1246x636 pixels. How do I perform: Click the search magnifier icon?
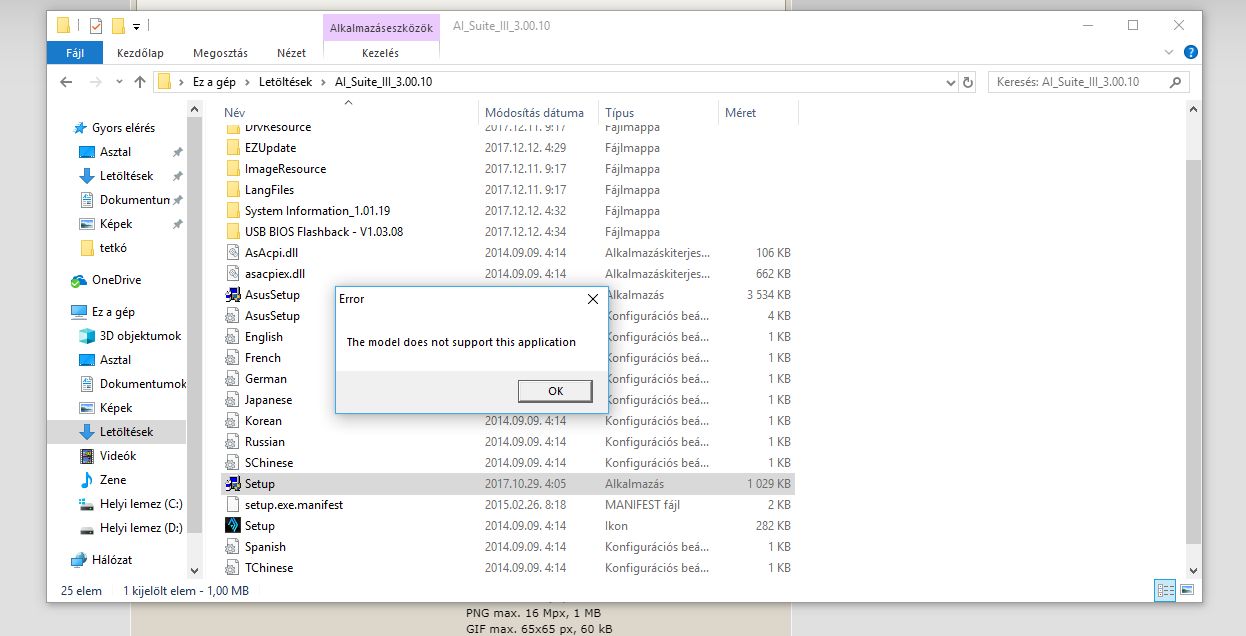(x=1176, y=82)
